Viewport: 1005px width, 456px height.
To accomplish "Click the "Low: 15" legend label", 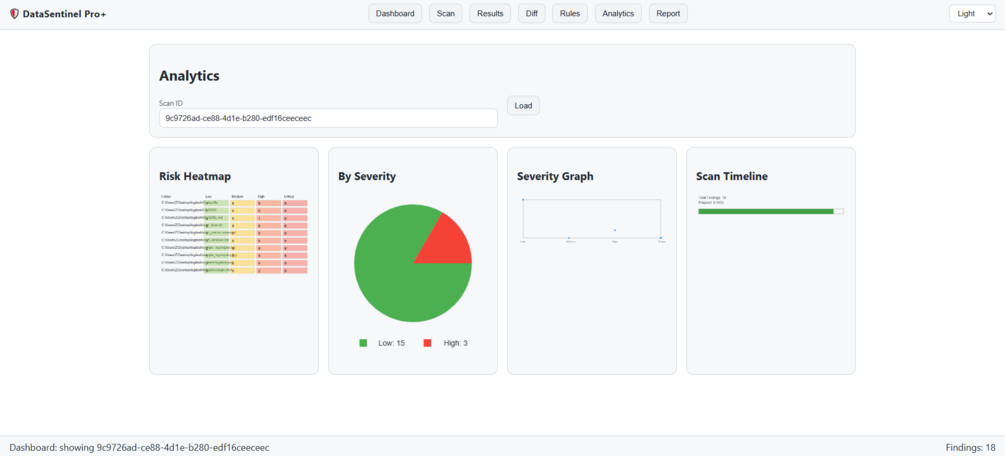I will point(392,343).
